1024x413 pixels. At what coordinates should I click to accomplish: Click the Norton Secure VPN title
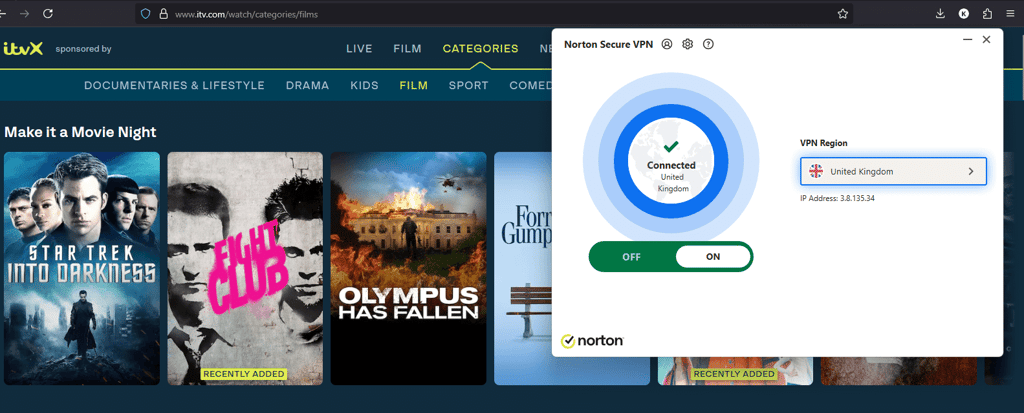(x=608, y=44)
